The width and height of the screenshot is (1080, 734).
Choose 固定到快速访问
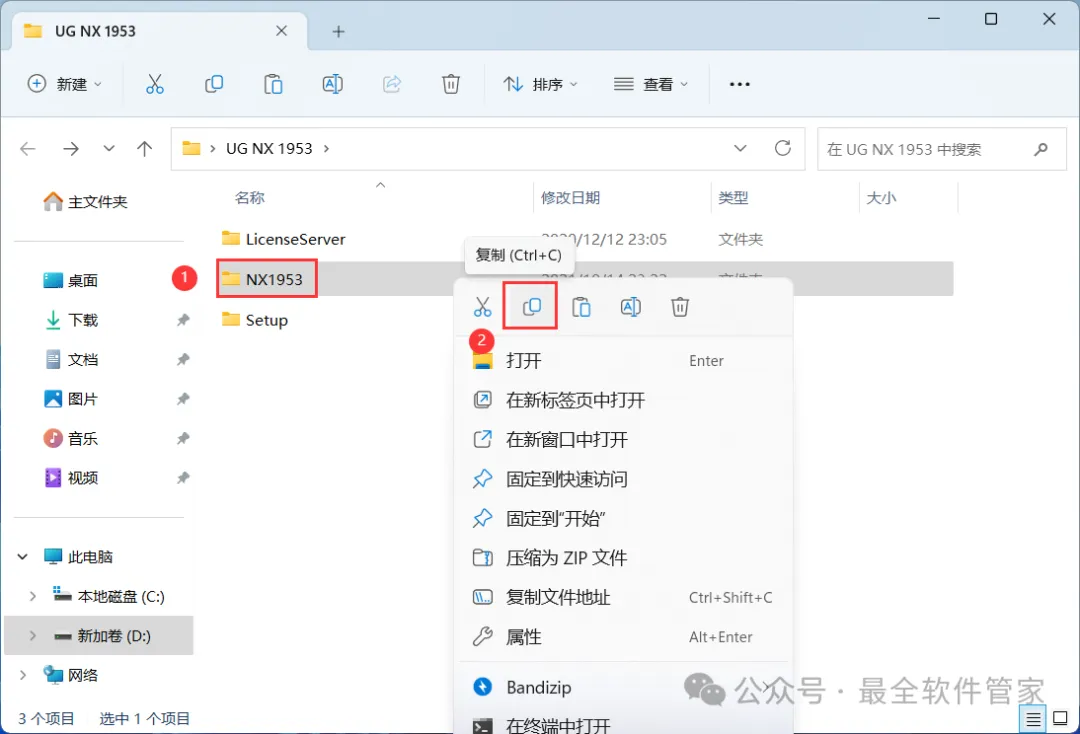tap(623, 479)
